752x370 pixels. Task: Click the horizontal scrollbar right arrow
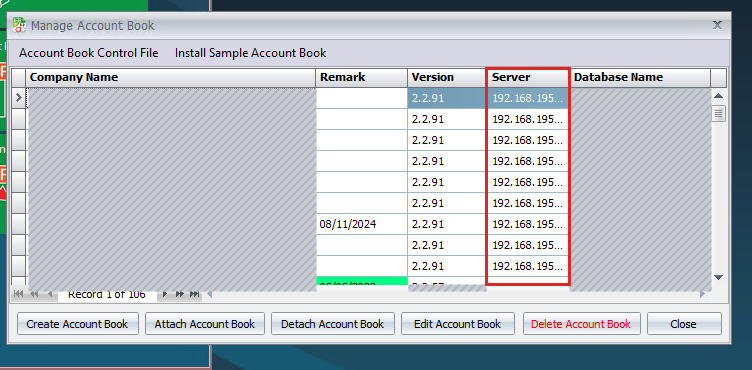click(702, 294)
